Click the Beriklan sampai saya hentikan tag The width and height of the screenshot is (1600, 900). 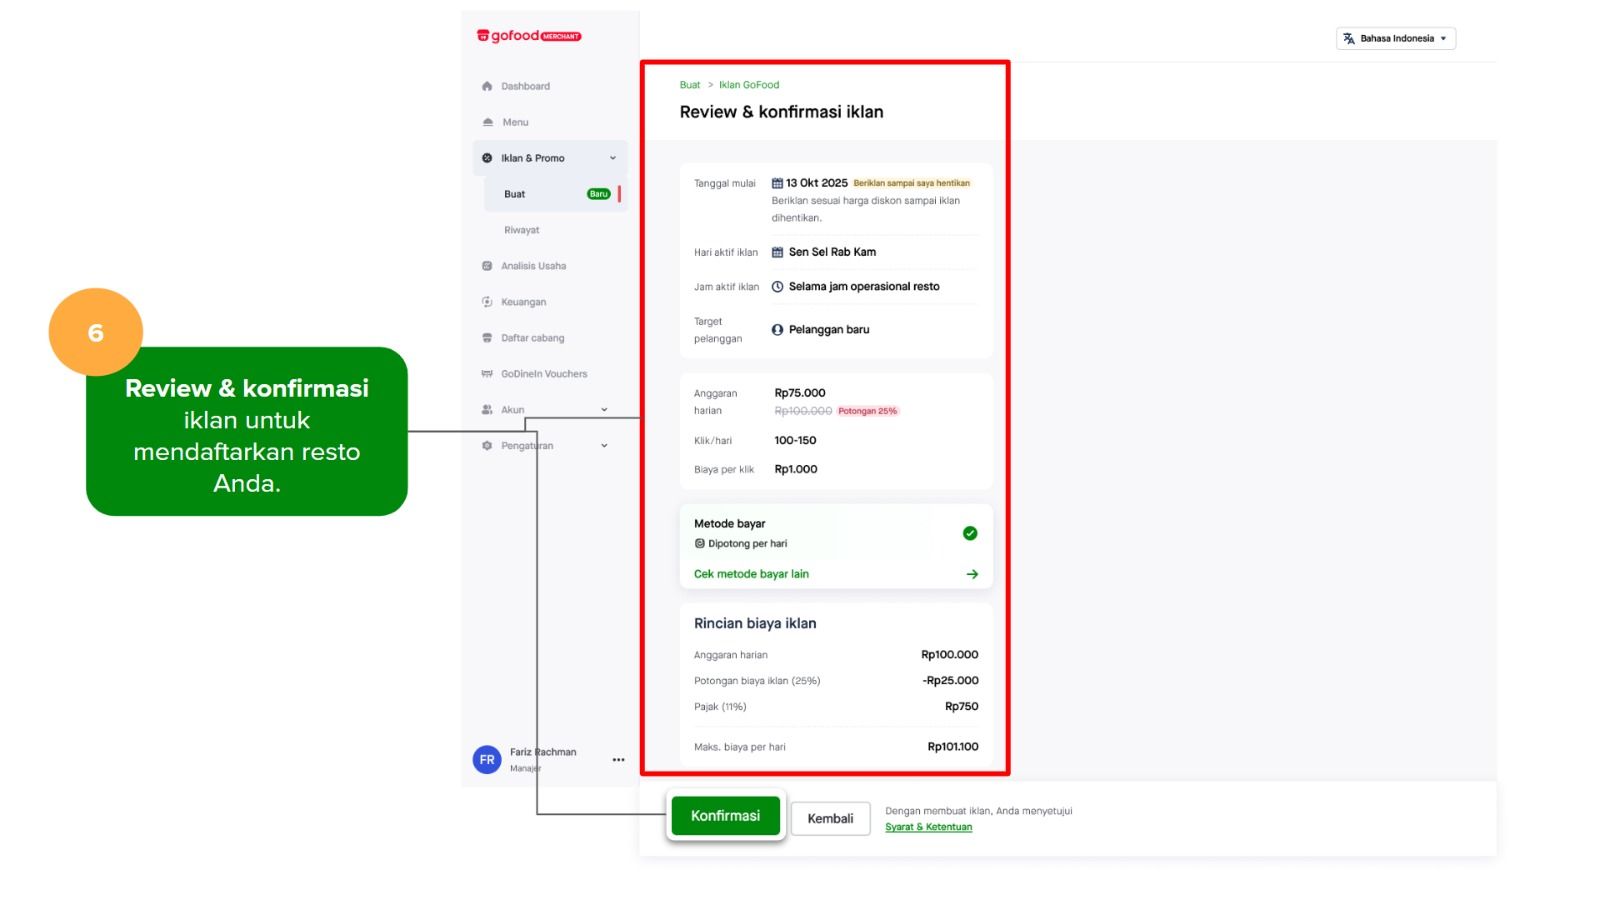click(x=911, y=183)
